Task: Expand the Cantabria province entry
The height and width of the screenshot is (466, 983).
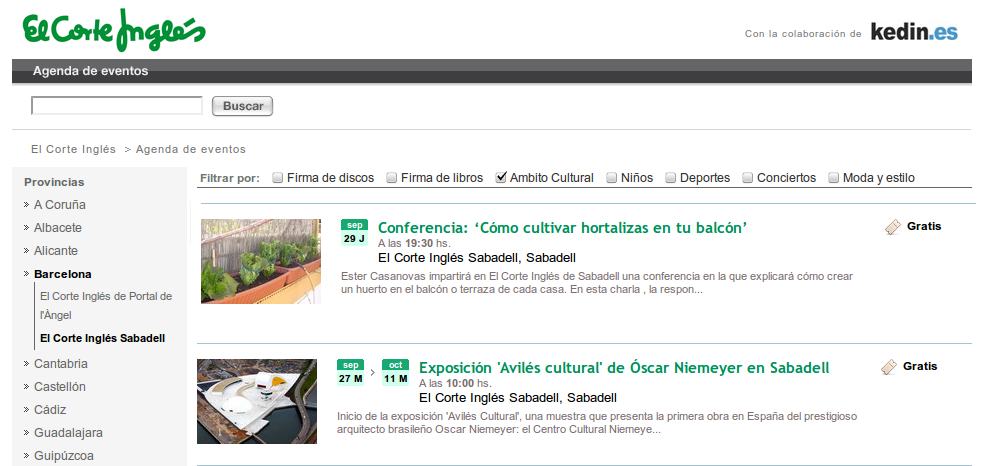Action: 60,364
